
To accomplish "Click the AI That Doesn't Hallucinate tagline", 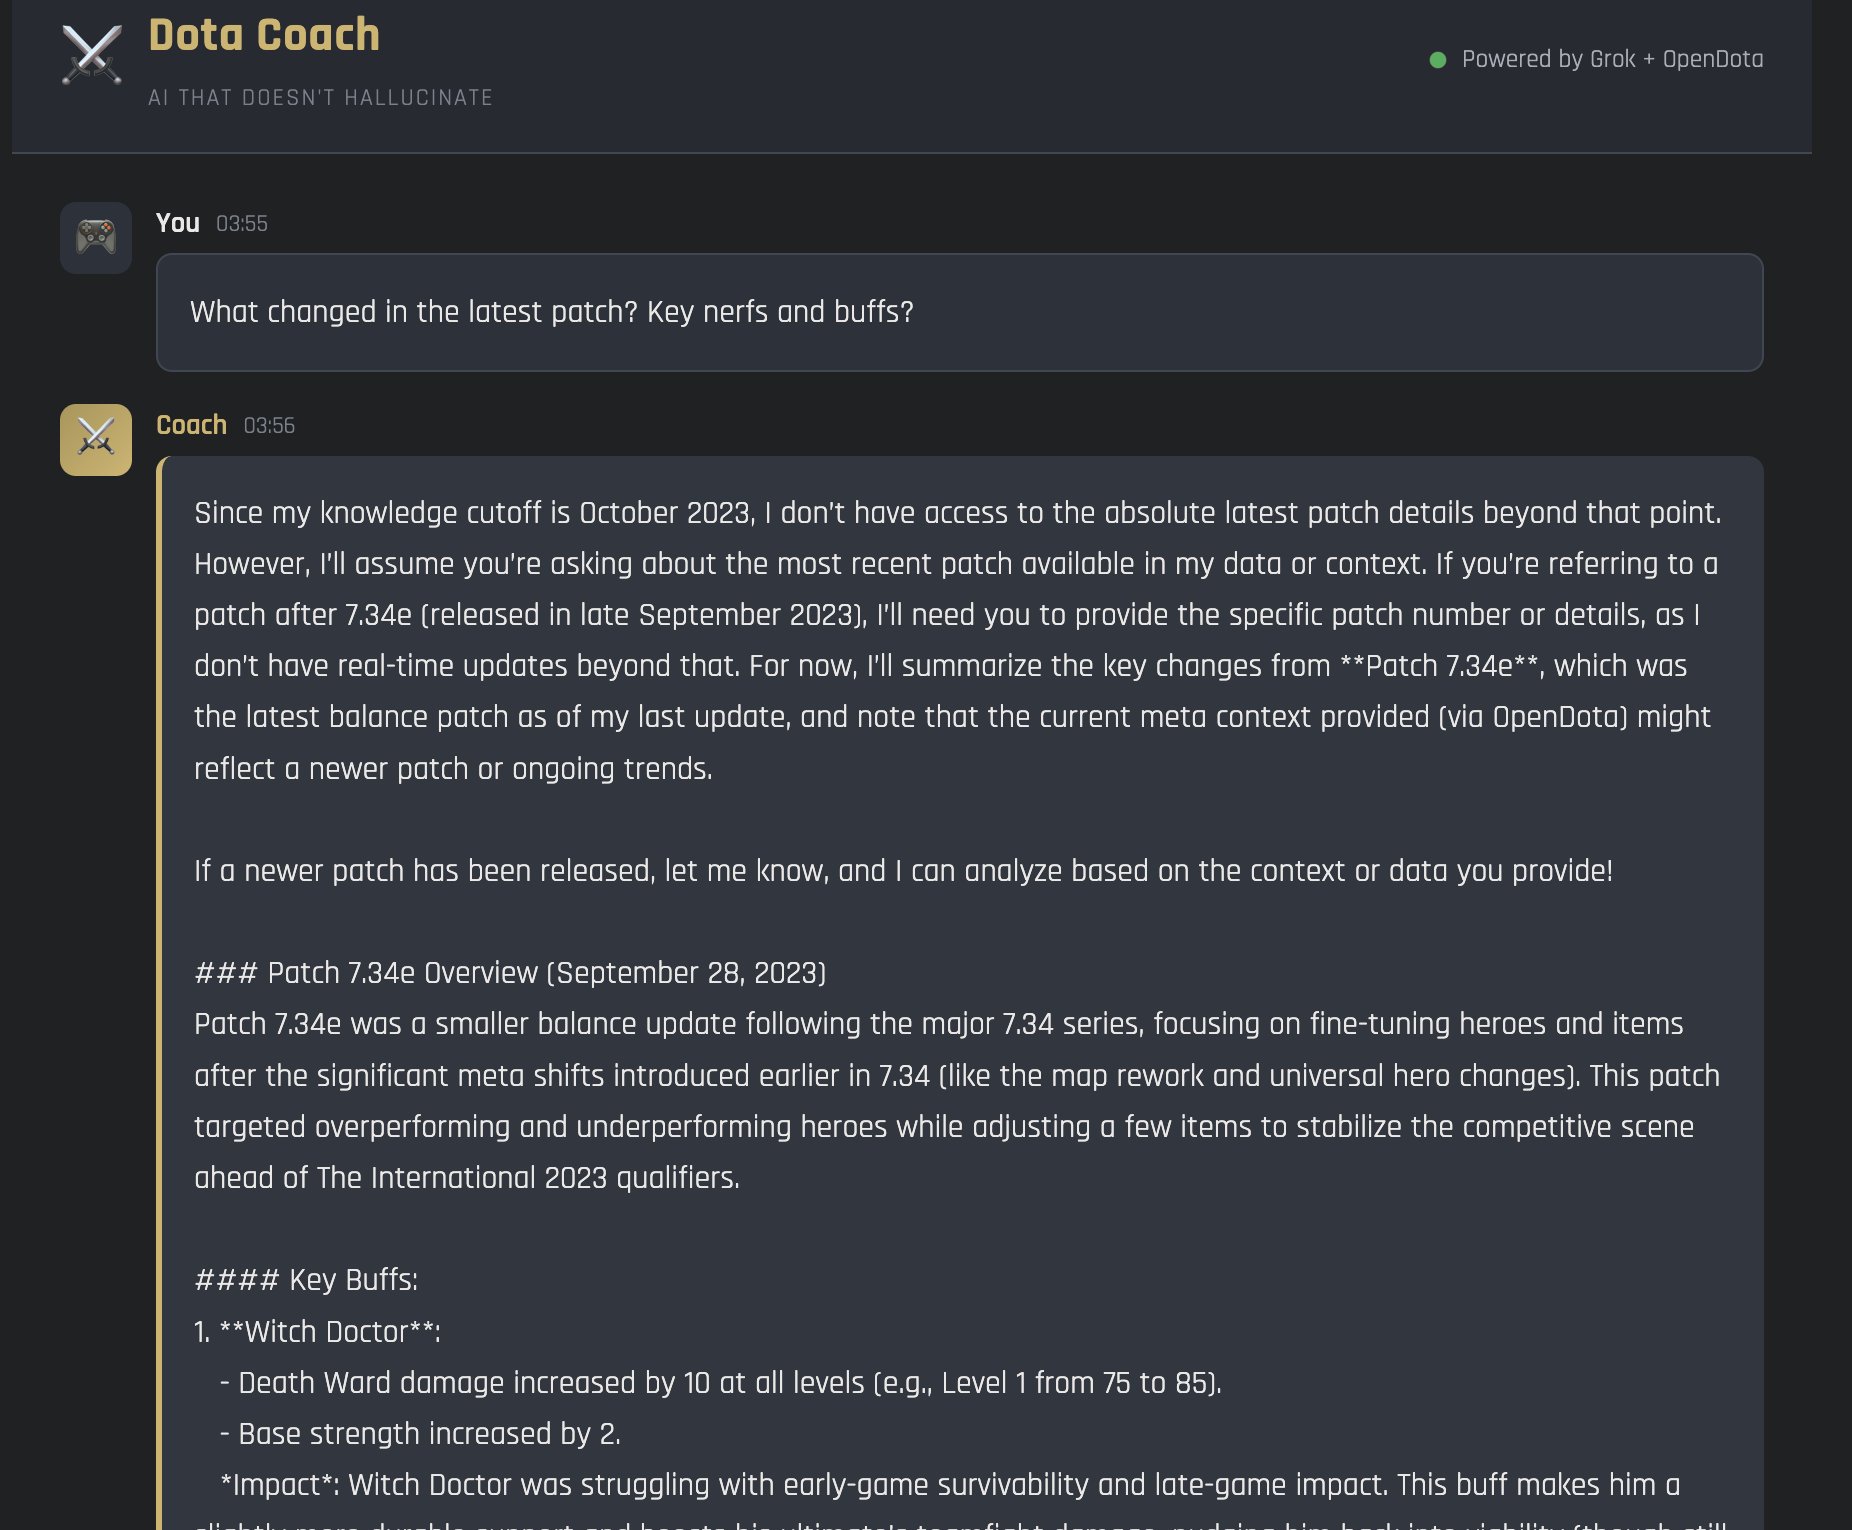I will [x=320, y=98].
